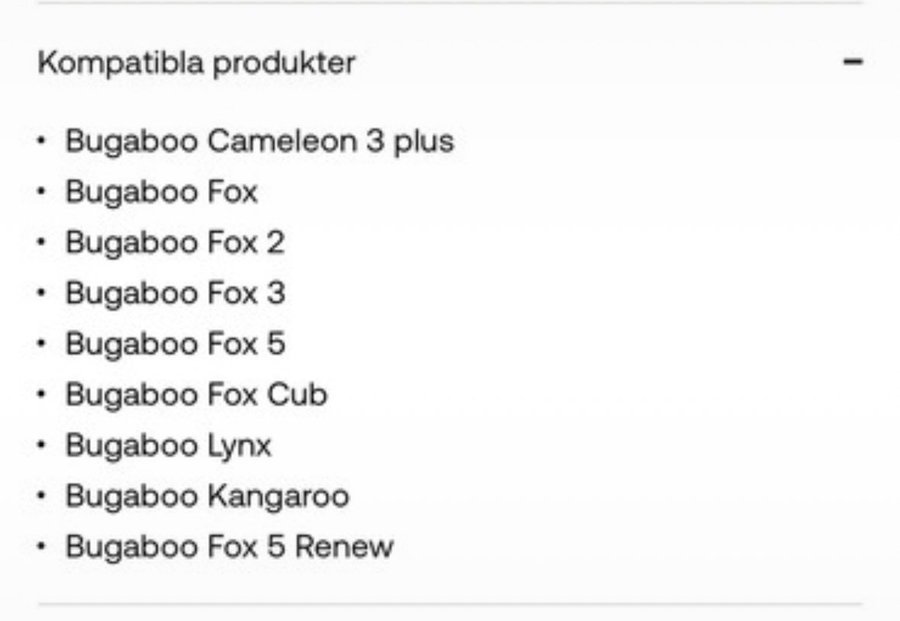Image resolution: width=900 pixels, height=621 pixels.
Task: Click the Bugaboo Fox 5 item
Action: (x=175, y=344)
